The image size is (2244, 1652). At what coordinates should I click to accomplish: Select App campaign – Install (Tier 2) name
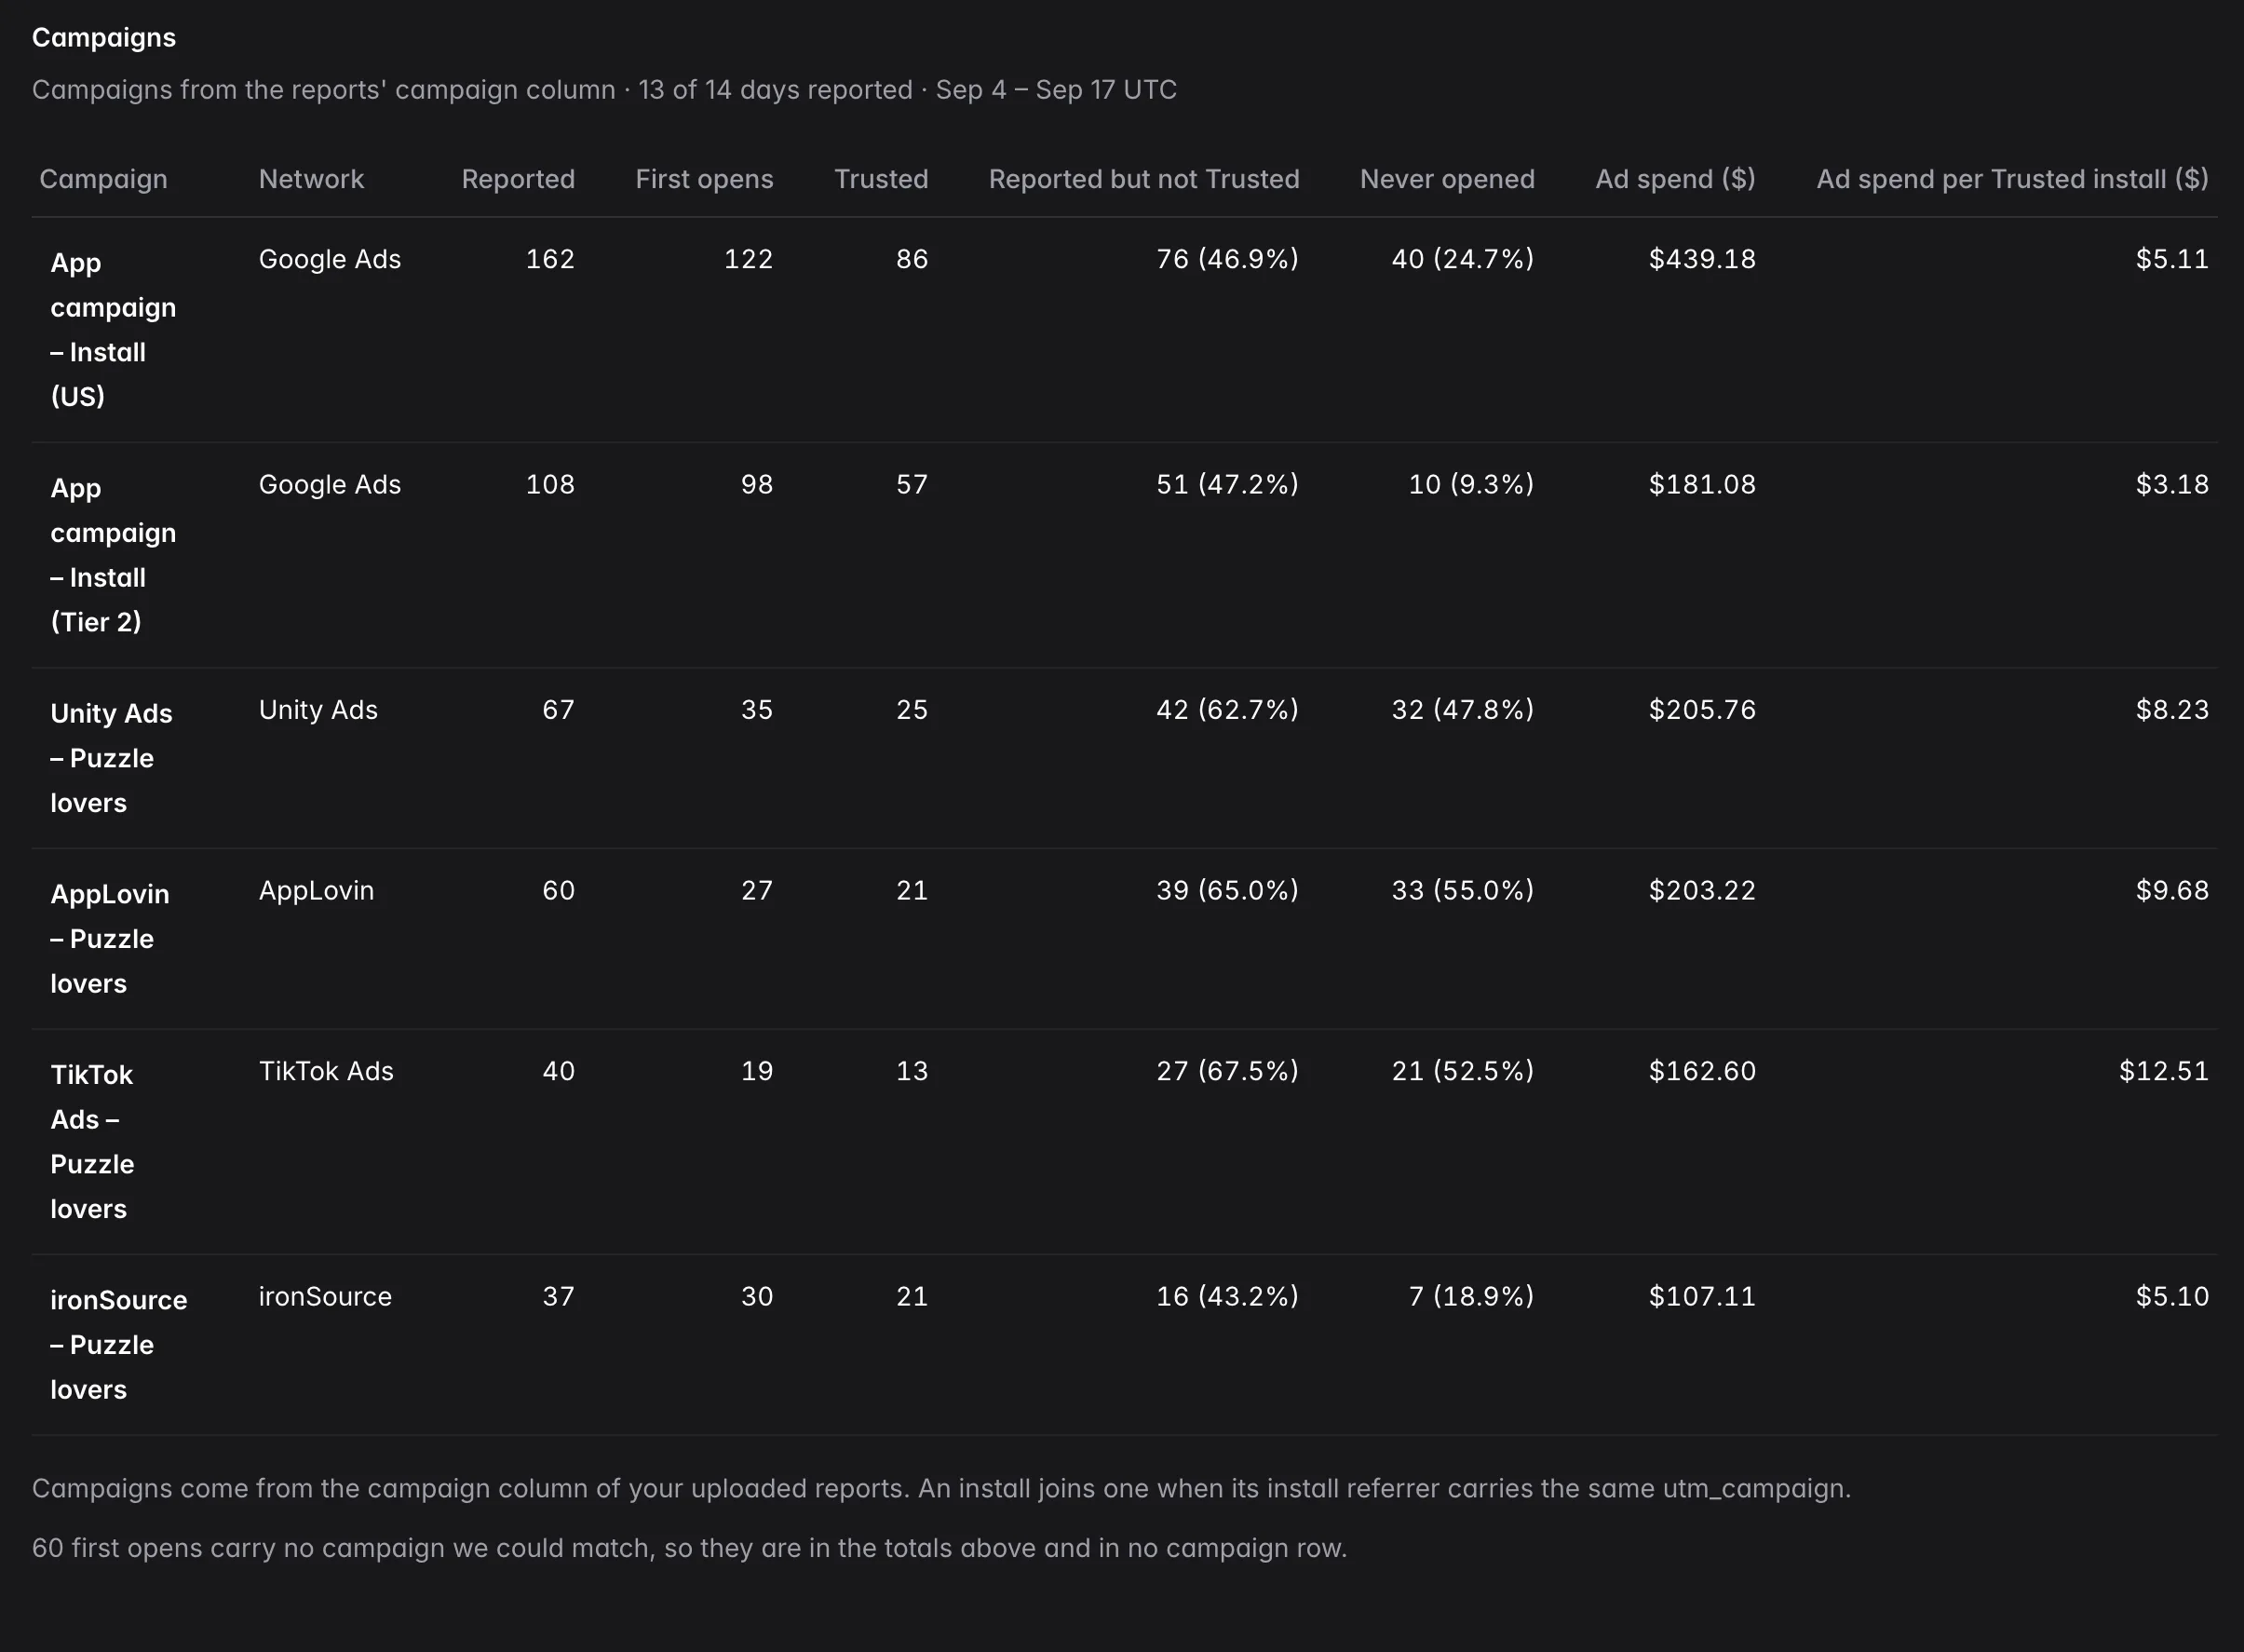(113, 555)
